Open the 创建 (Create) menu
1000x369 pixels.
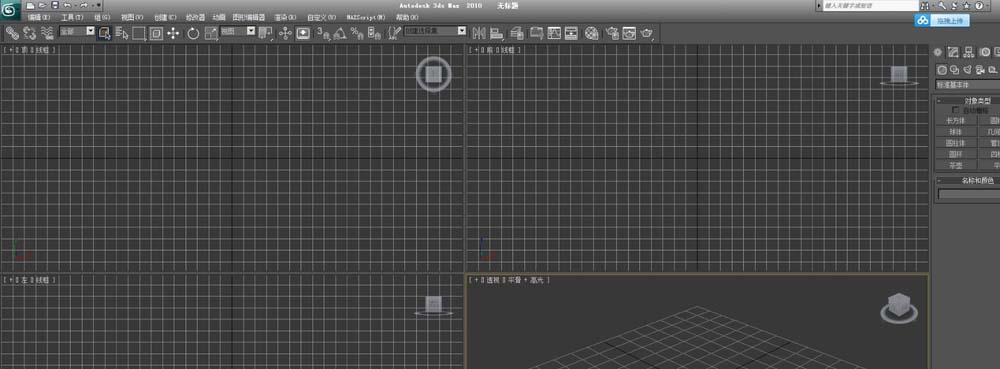(x=165, y=17)
